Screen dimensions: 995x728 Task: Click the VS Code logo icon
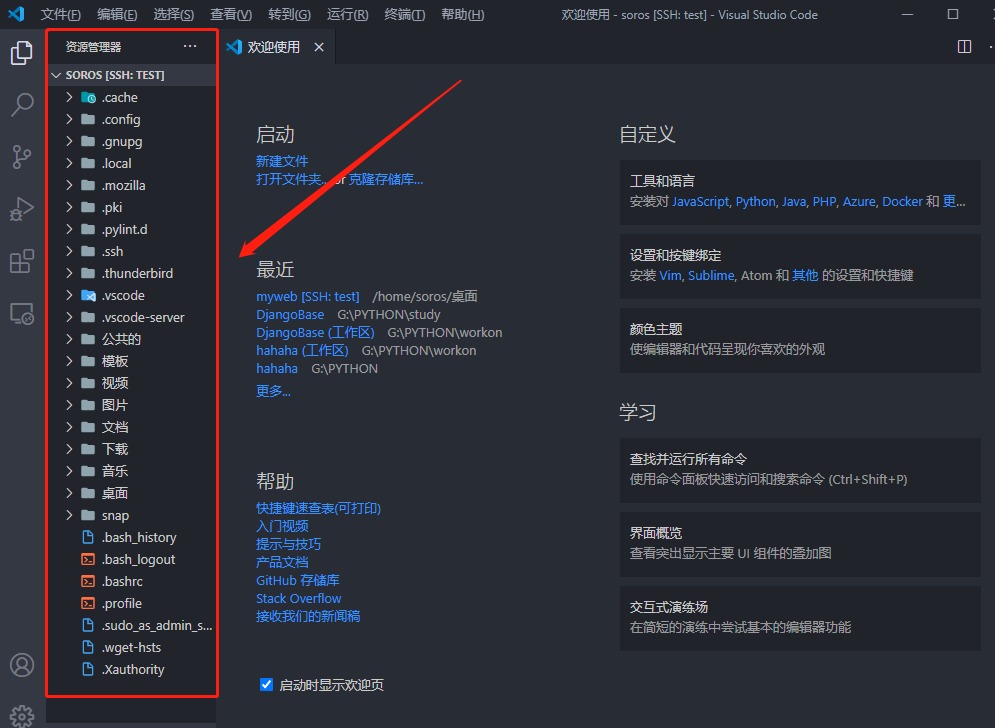pos(16,13)
